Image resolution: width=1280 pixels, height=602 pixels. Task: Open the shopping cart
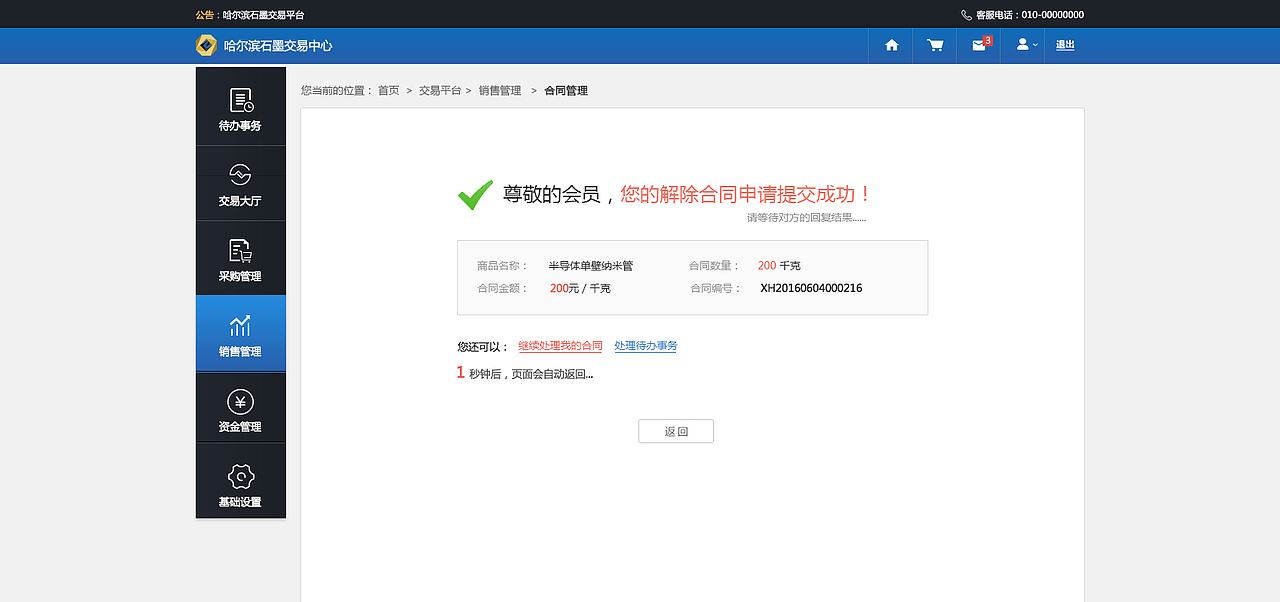click(x=934, y=45)
